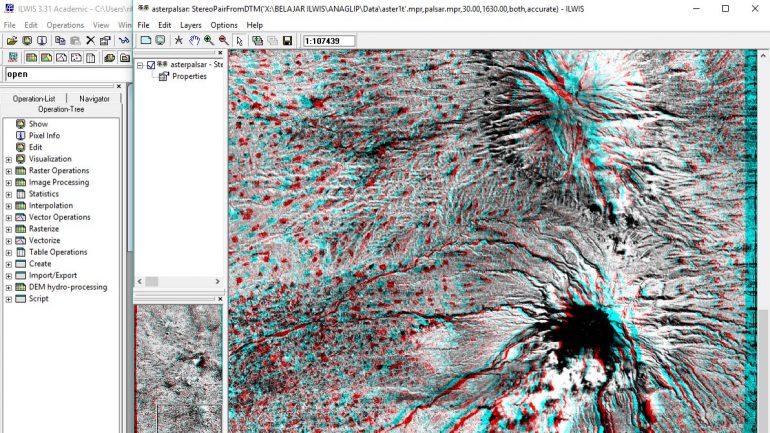Viewport: 770px width, 433px height.
Task: Click the Script item in operation tree
Action: pos(38,298)
